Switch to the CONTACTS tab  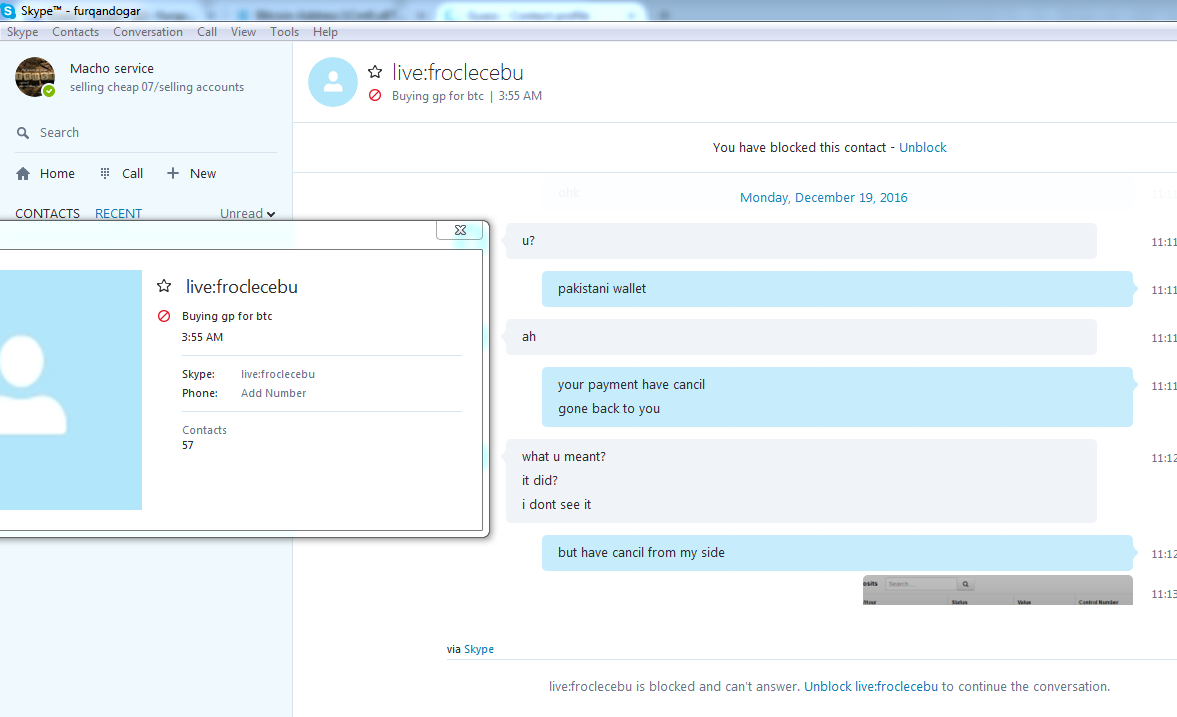coord(47,213)
